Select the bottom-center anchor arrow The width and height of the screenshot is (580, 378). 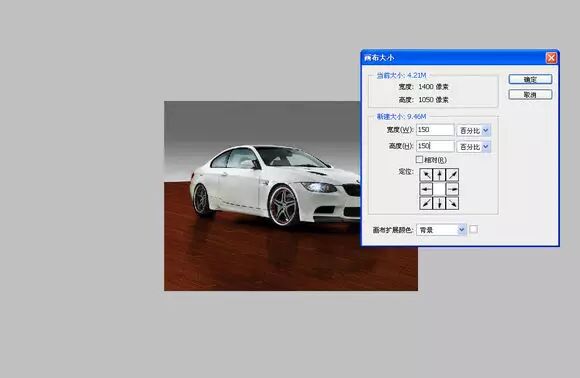point(439,203)
